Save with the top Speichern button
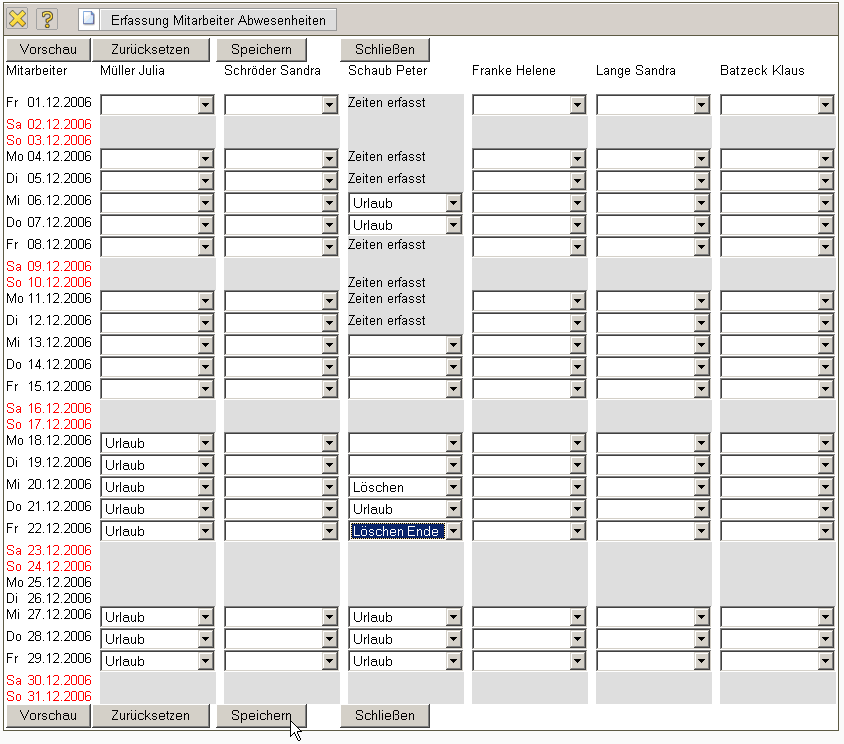844x744 pixels. (261, 49)
